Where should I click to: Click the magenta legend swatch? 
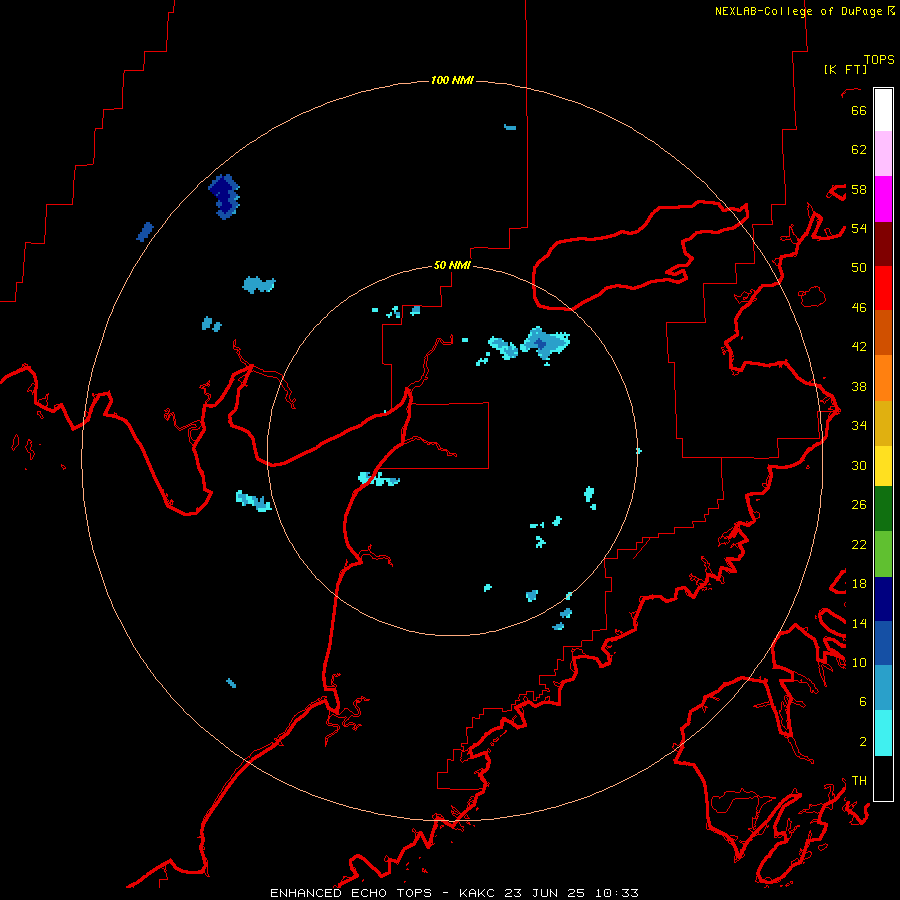pyautogui.click(x=883, y=199)
